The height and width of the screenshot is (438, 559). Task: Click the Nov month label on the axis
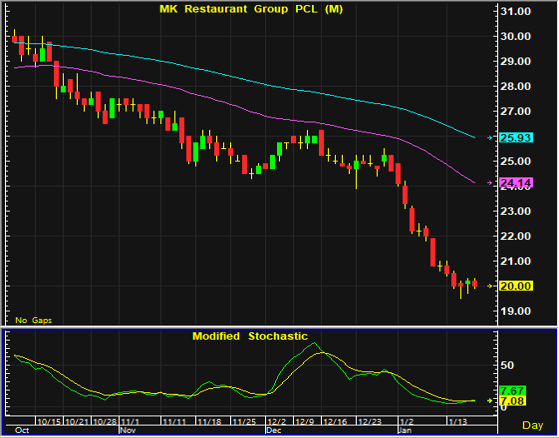pos(128,430)
